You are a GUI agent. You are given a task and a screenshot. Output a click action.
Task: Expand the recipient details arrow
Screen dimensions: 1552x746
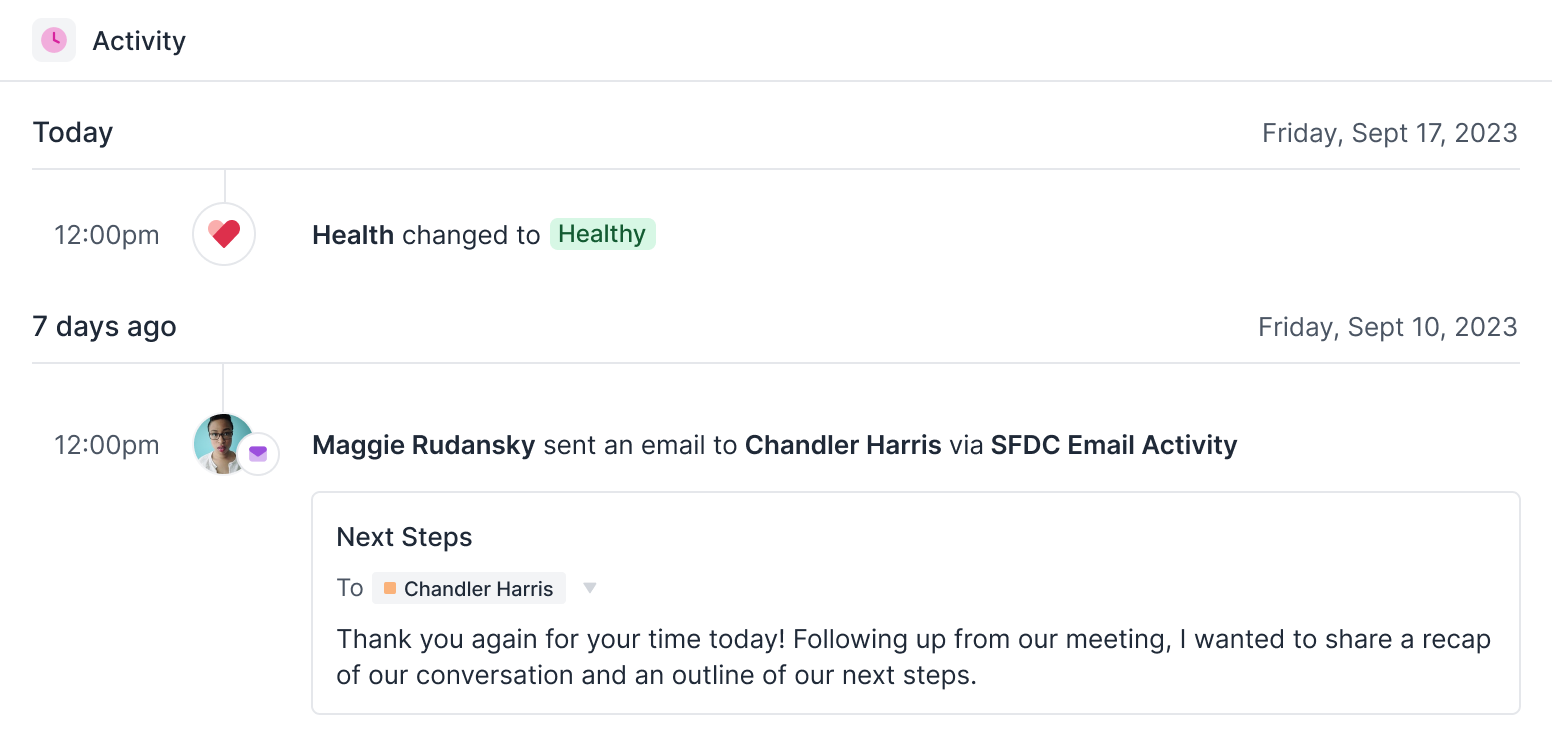[590, 588]
